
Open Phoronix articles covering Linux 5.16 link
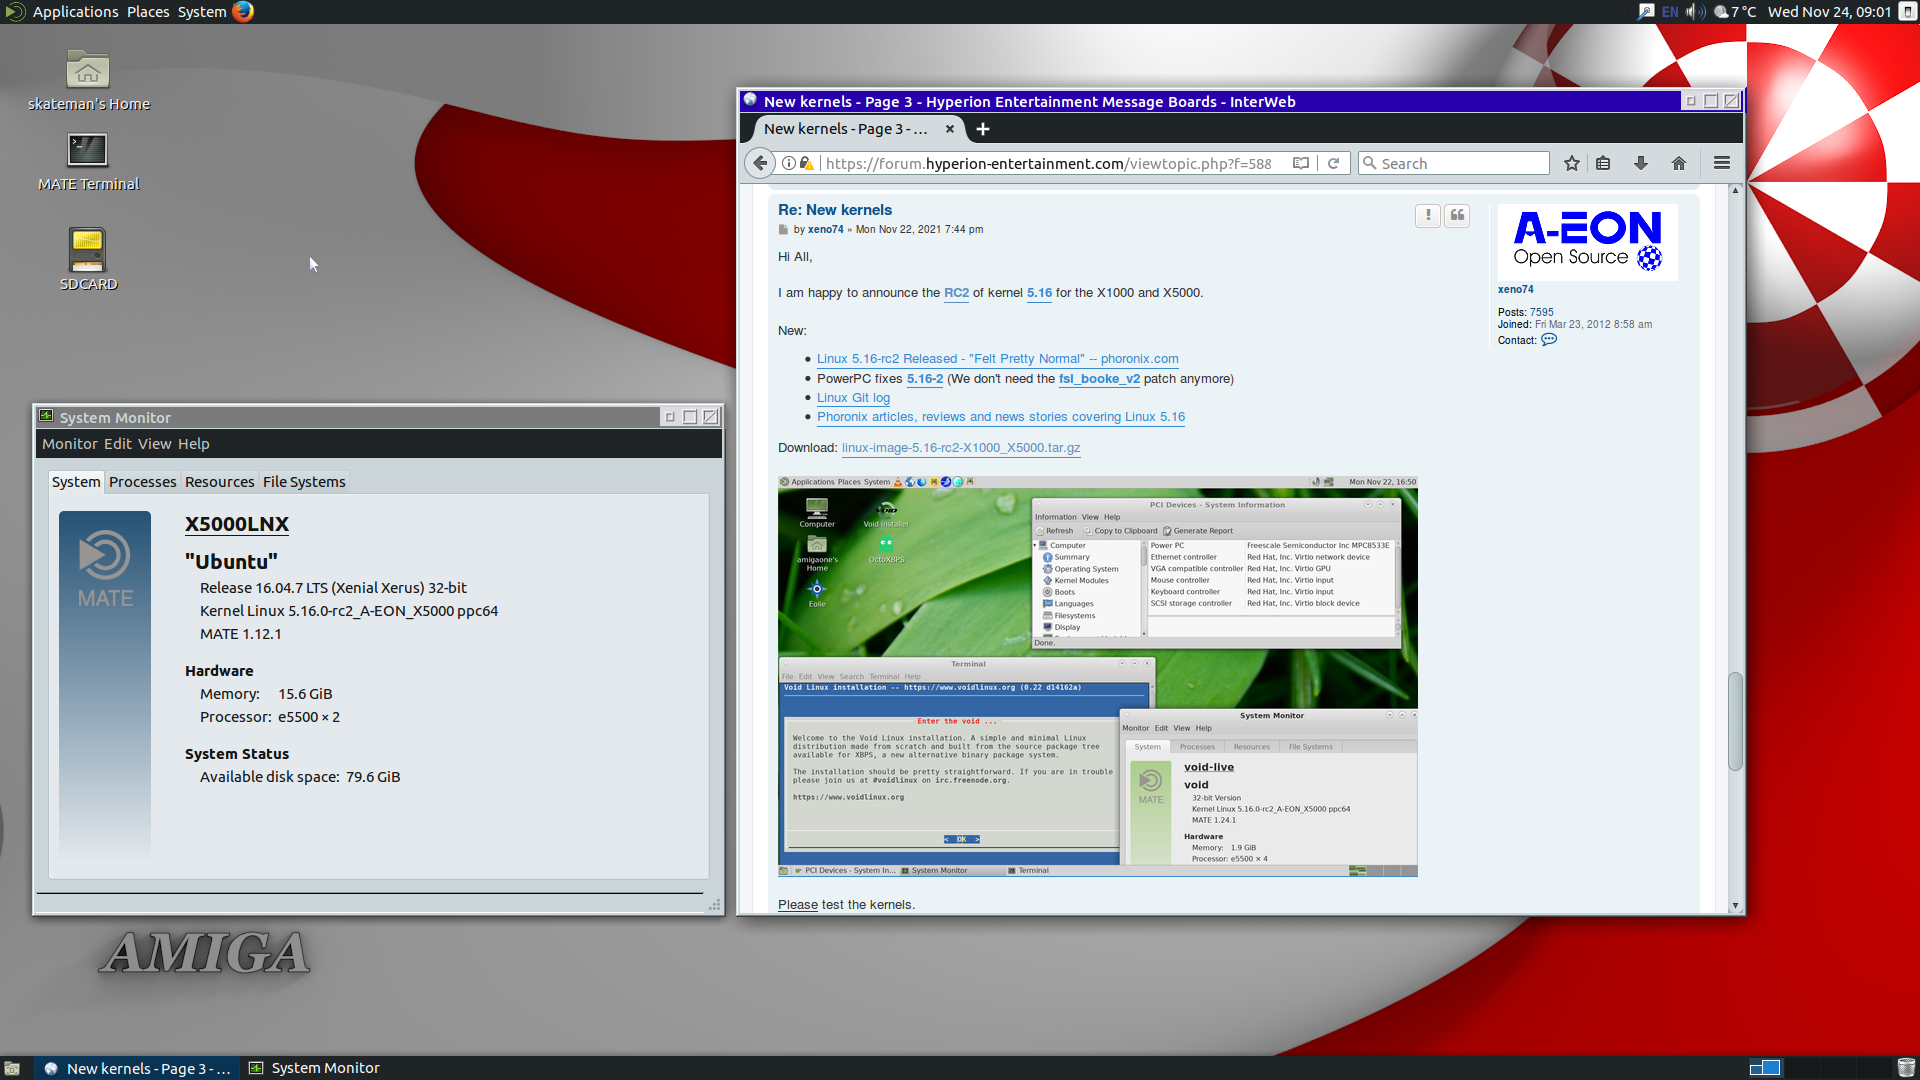(1001, 417)
